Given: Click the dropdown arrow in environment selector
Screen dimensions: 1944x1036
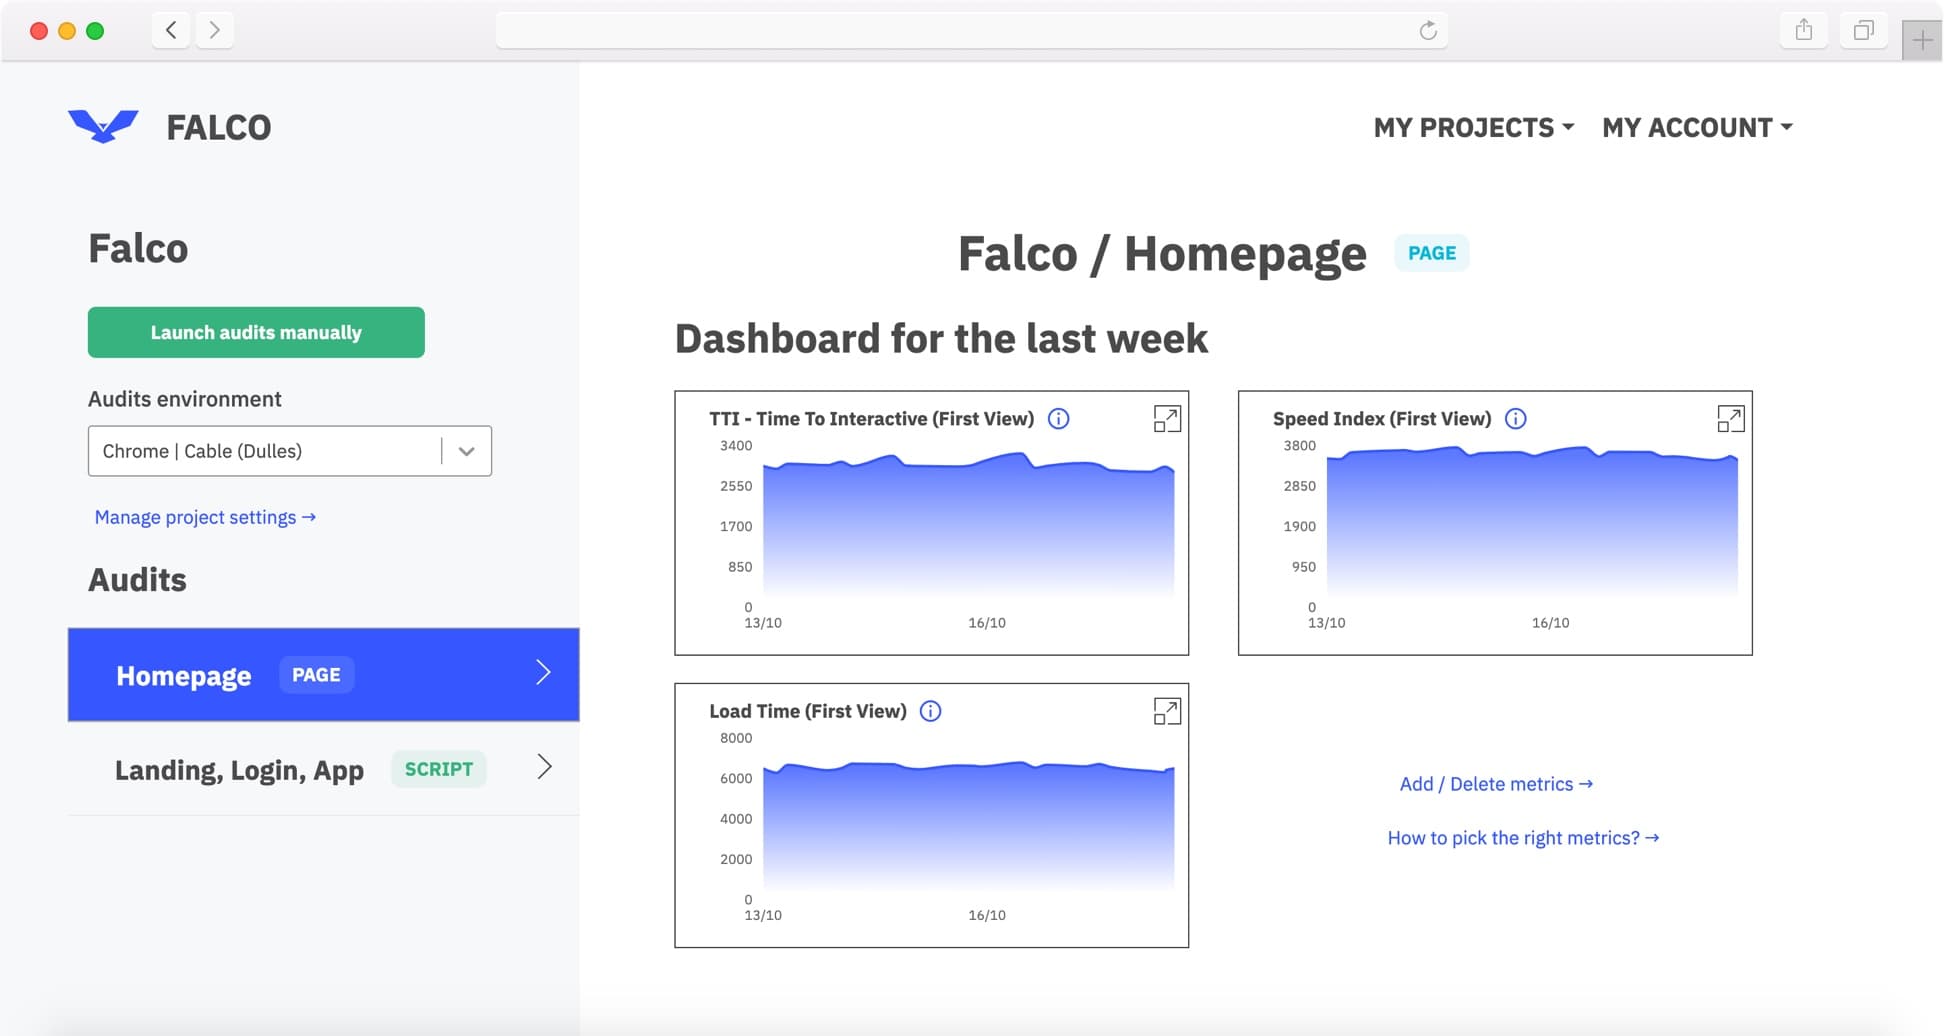Looking at the screenshot, I should pos(466,451).
